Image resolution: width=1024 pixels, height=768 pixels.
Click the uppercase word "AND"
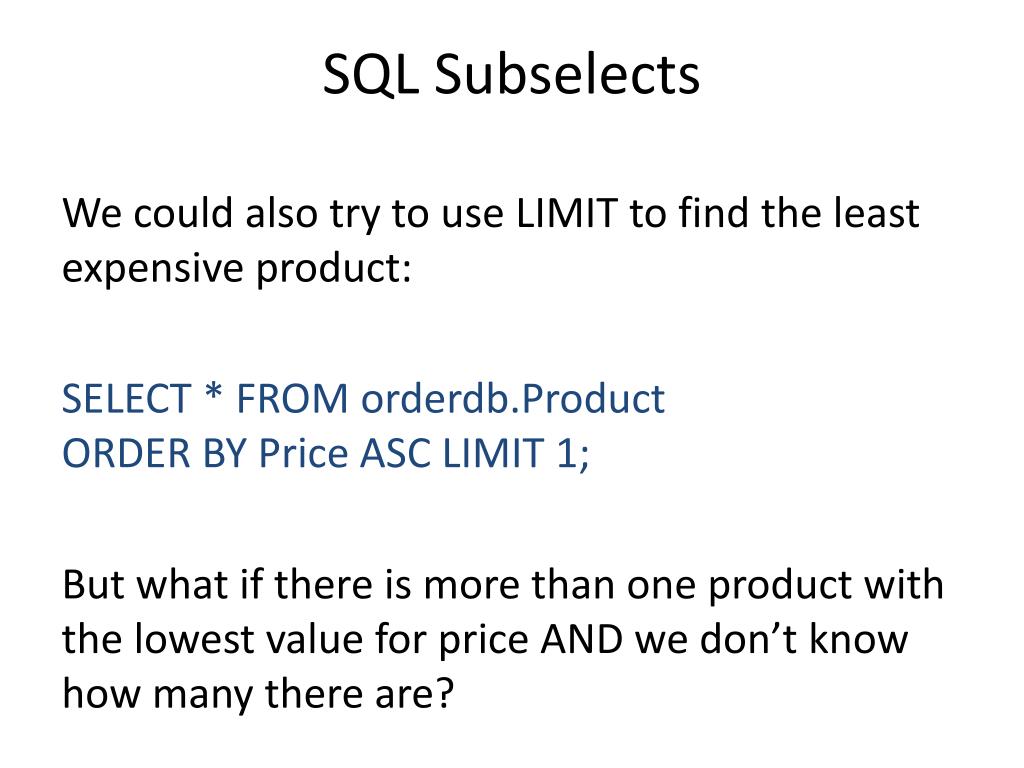point(581,639)
